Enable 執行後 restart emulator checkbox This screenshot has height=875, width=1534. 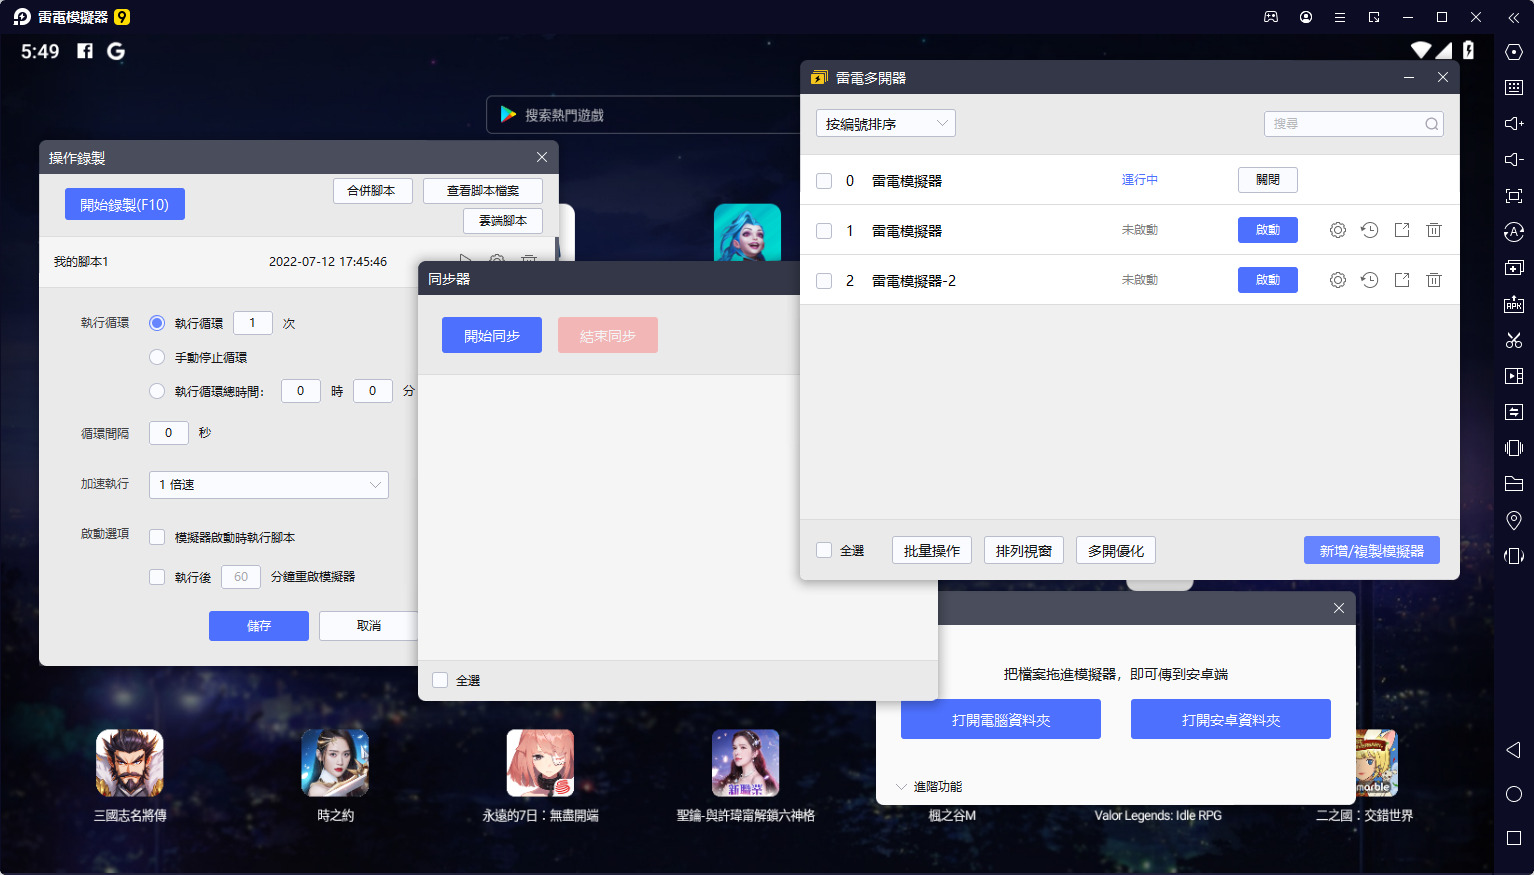(x=157, y=577)
